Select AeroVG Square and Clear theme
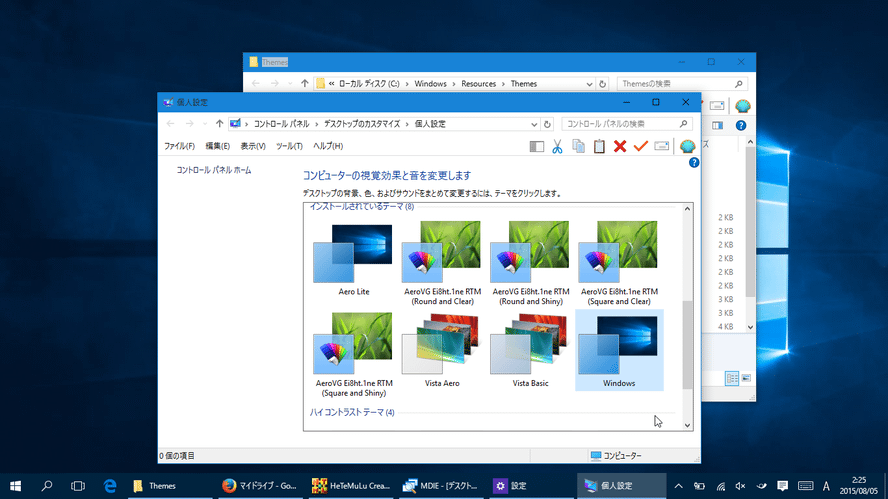This screenshot has width=888, height=499. coord(619,263)
